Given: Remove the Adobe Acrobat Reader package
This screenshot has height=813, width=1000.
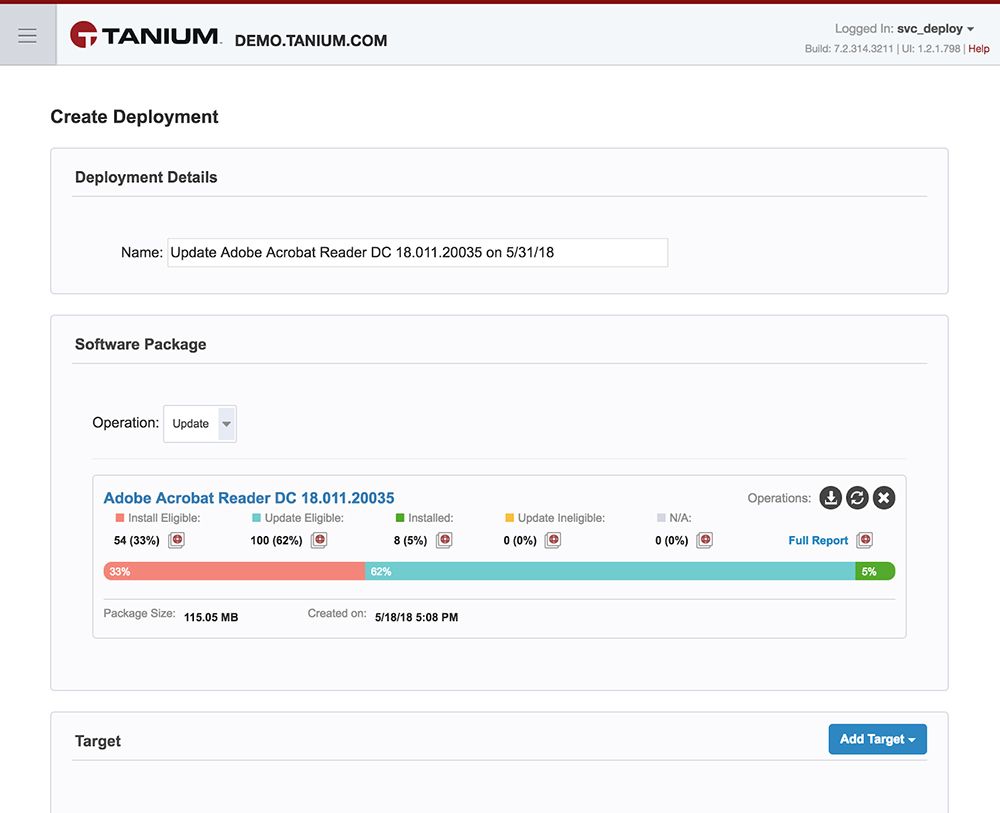Looking at the screenshot, I should (x=884, y=497).
